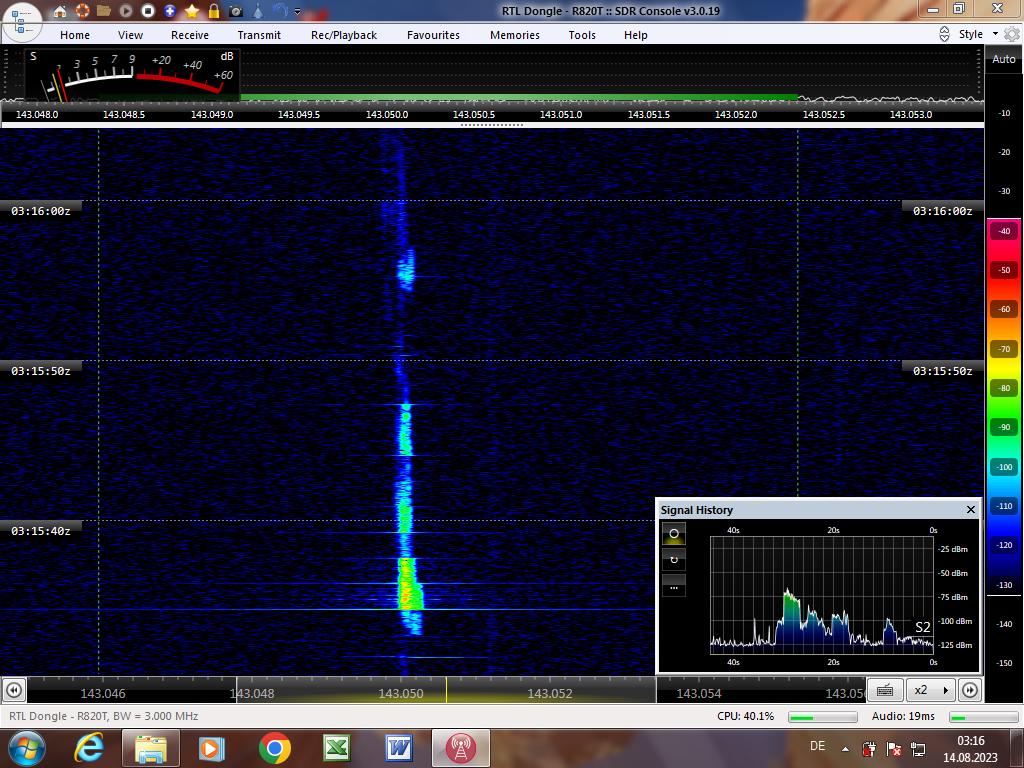Click the 03:15:40z time label

pyautogui.click(x=40, y=531)
